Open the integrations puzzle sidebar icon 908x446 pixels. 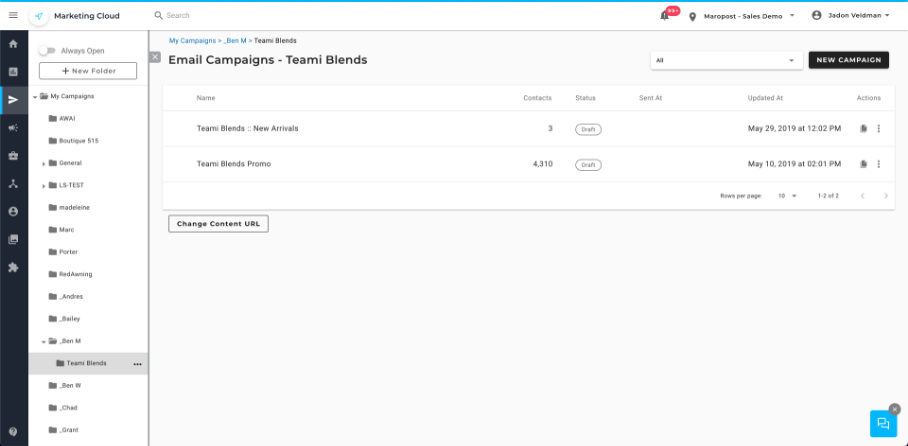pyautogui.click(x=13, y=267)
